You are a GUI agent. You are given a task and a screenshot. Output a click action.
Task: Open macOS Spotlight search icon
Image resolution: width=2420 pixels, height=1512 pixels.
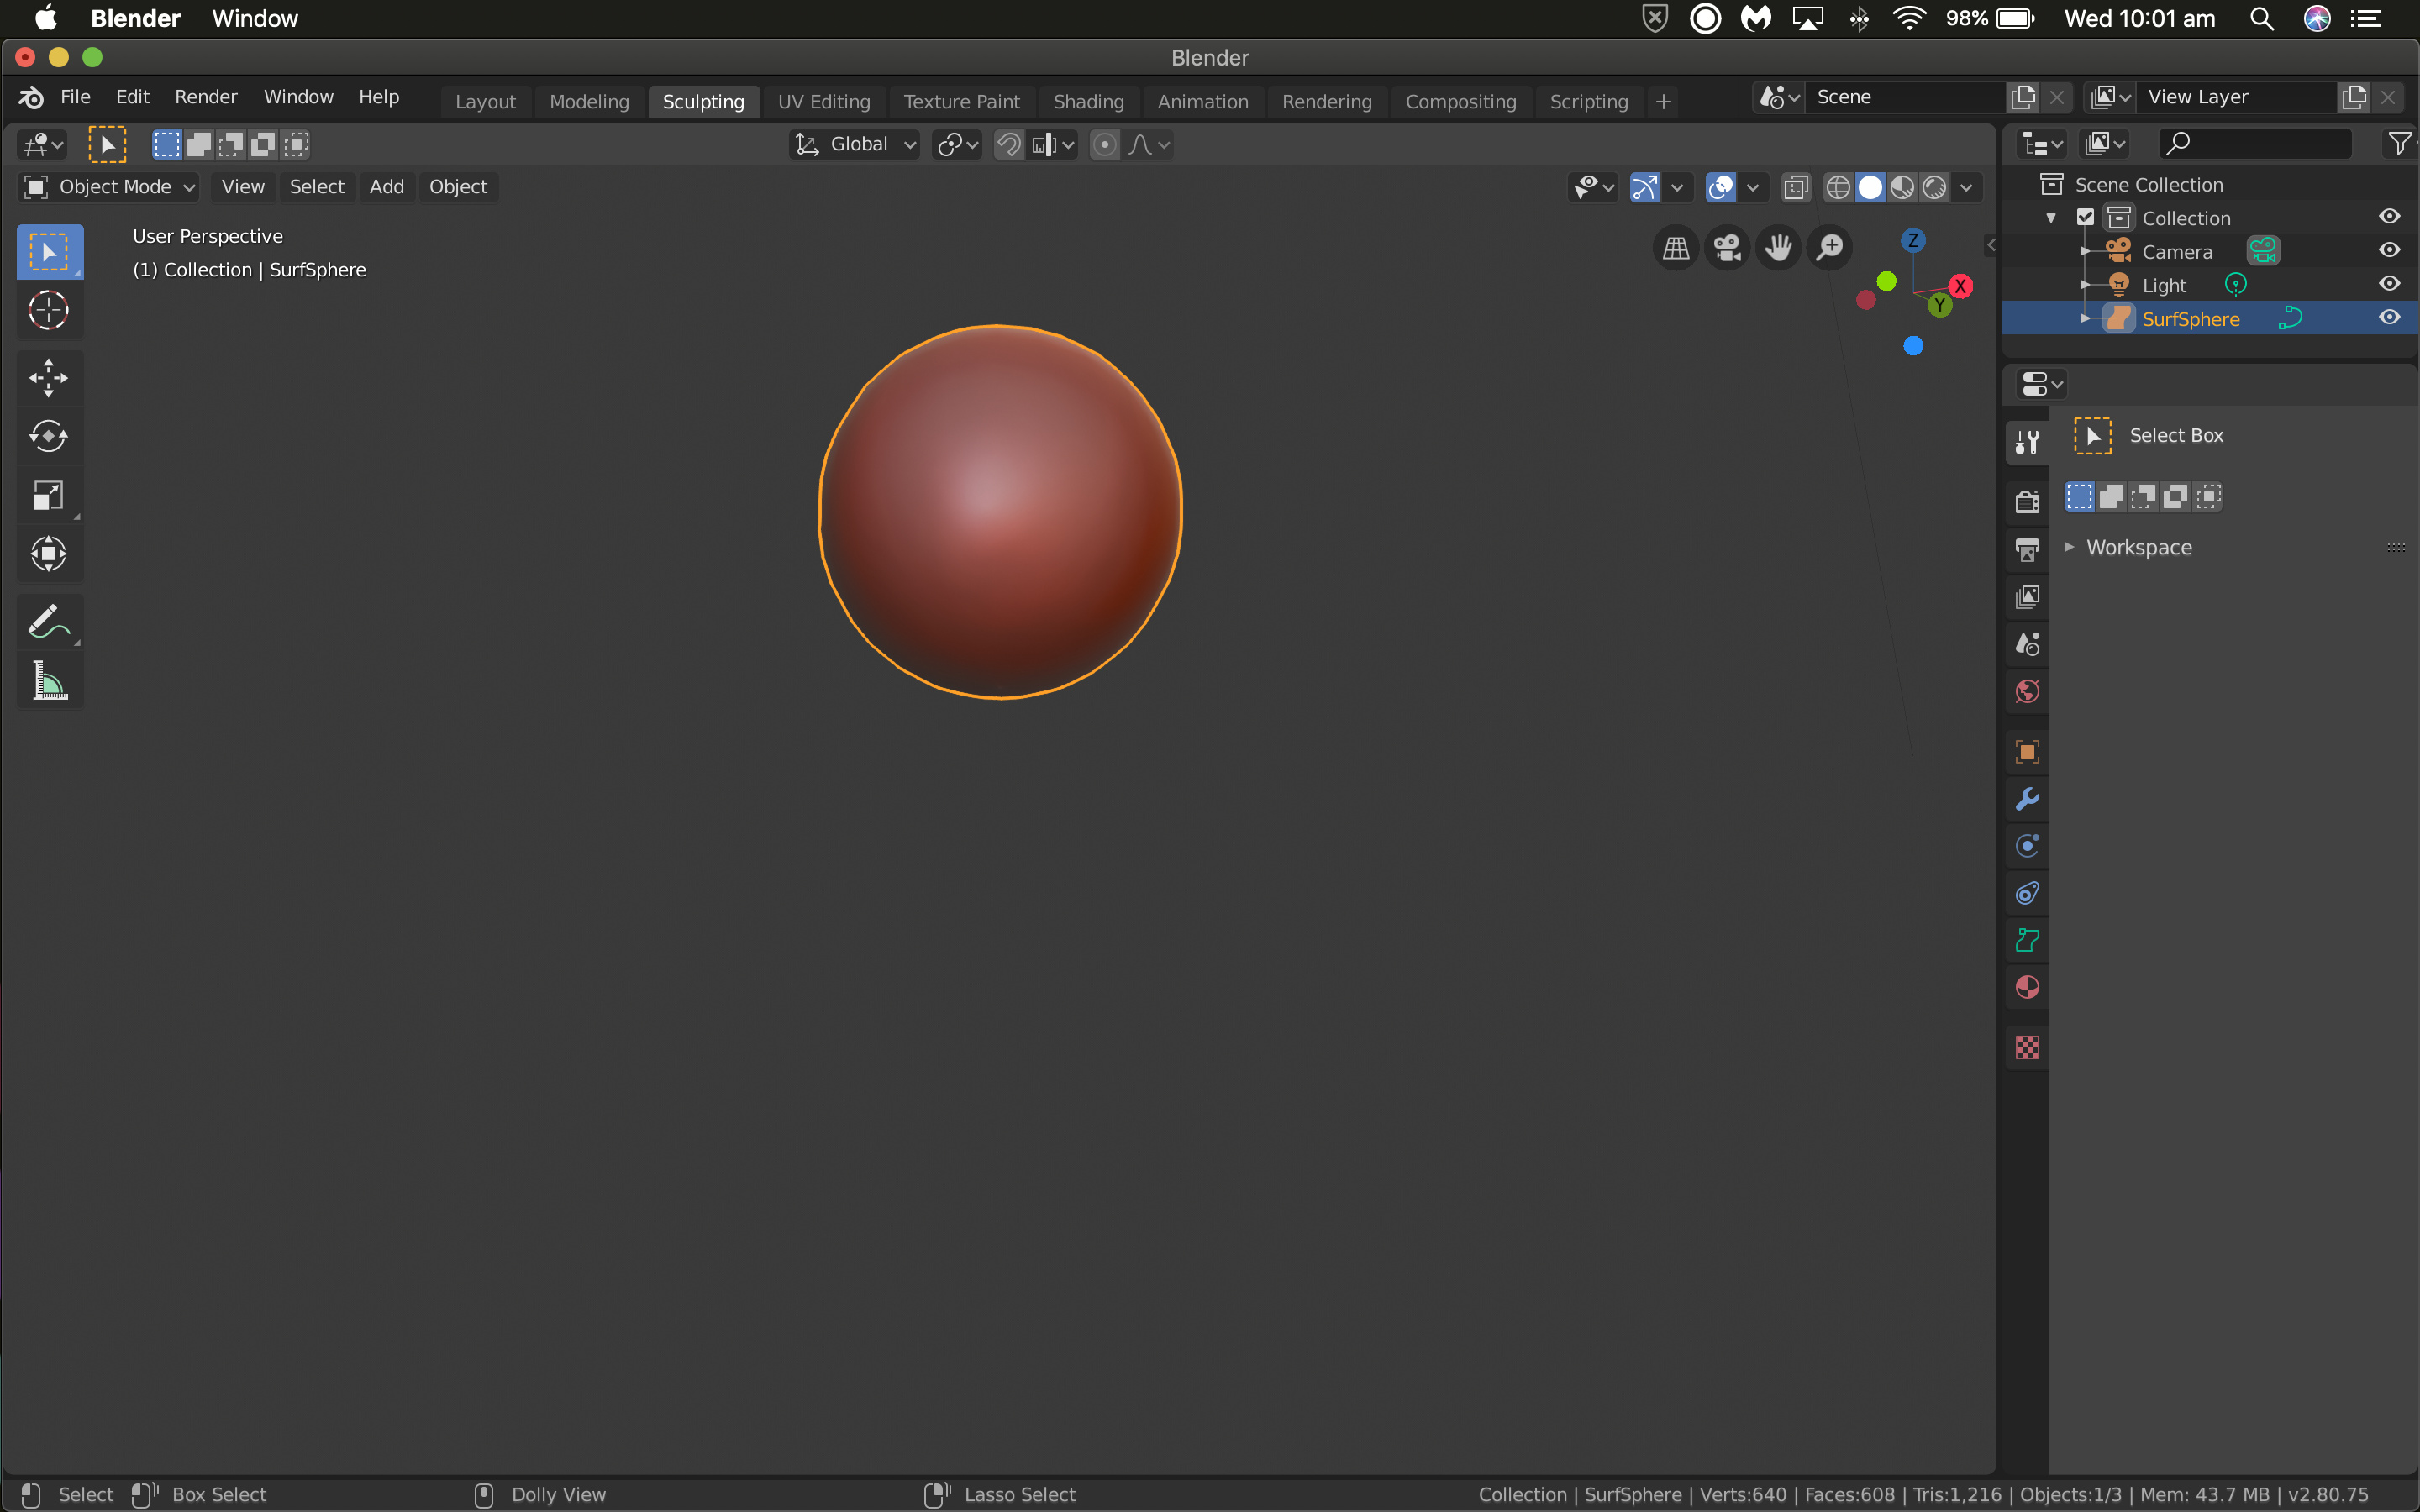pos(2262,19)
